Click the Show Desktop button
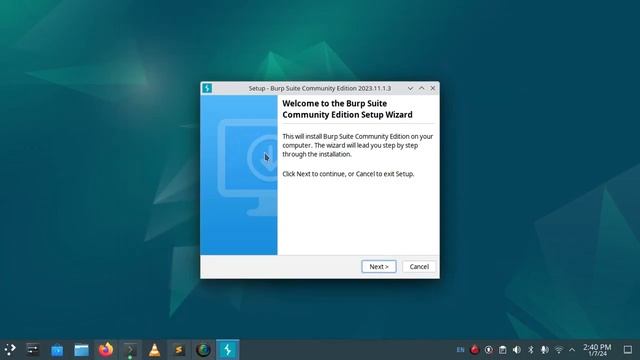Screen dimensions: 640x360 628,350
